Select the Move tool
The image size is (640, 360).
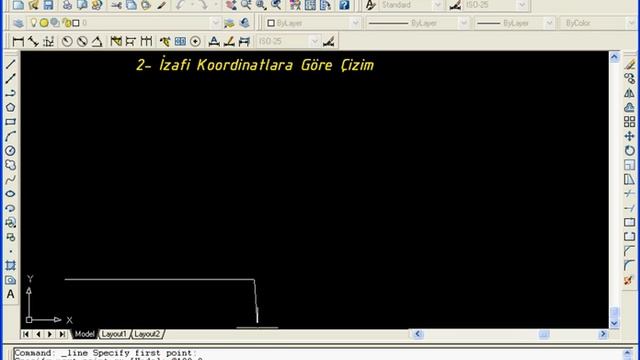(629, 136)
